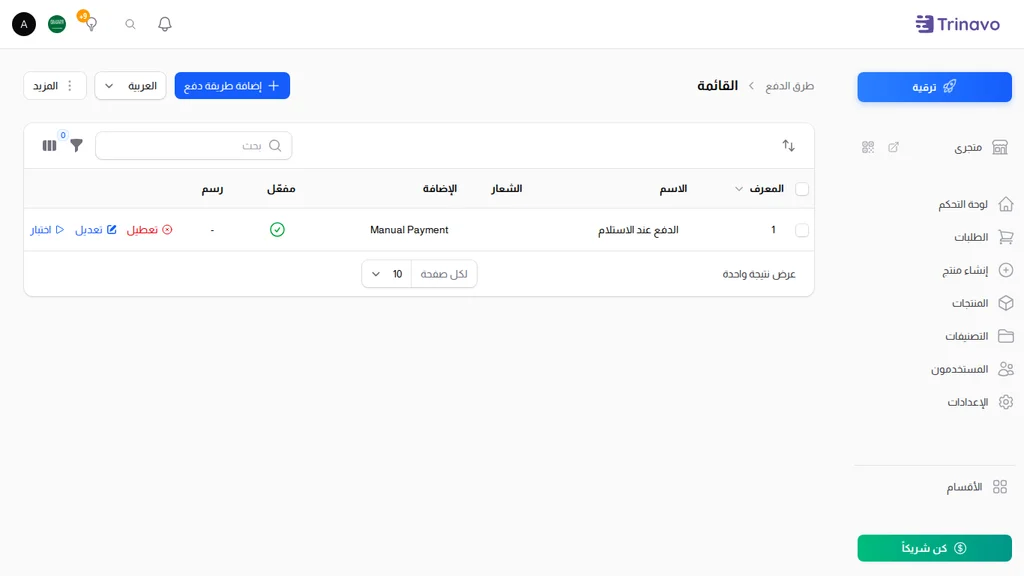
Task: Click إضافة طريقة دفع button
Action: (x=232, y=86)
